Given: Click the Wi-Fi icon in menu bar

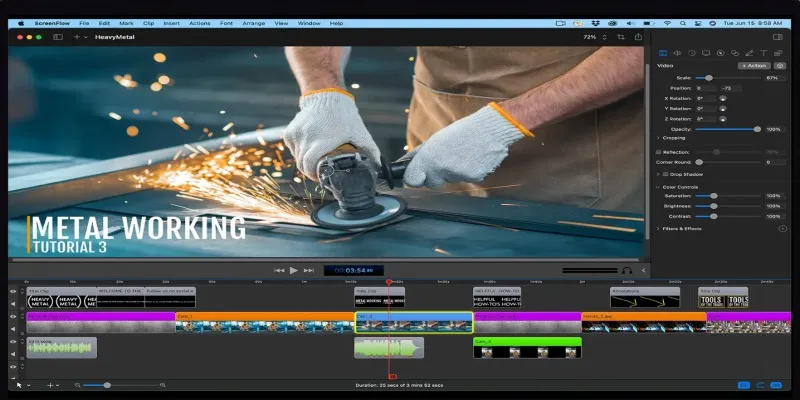Looking at the screenshot, I should point(667,23).
